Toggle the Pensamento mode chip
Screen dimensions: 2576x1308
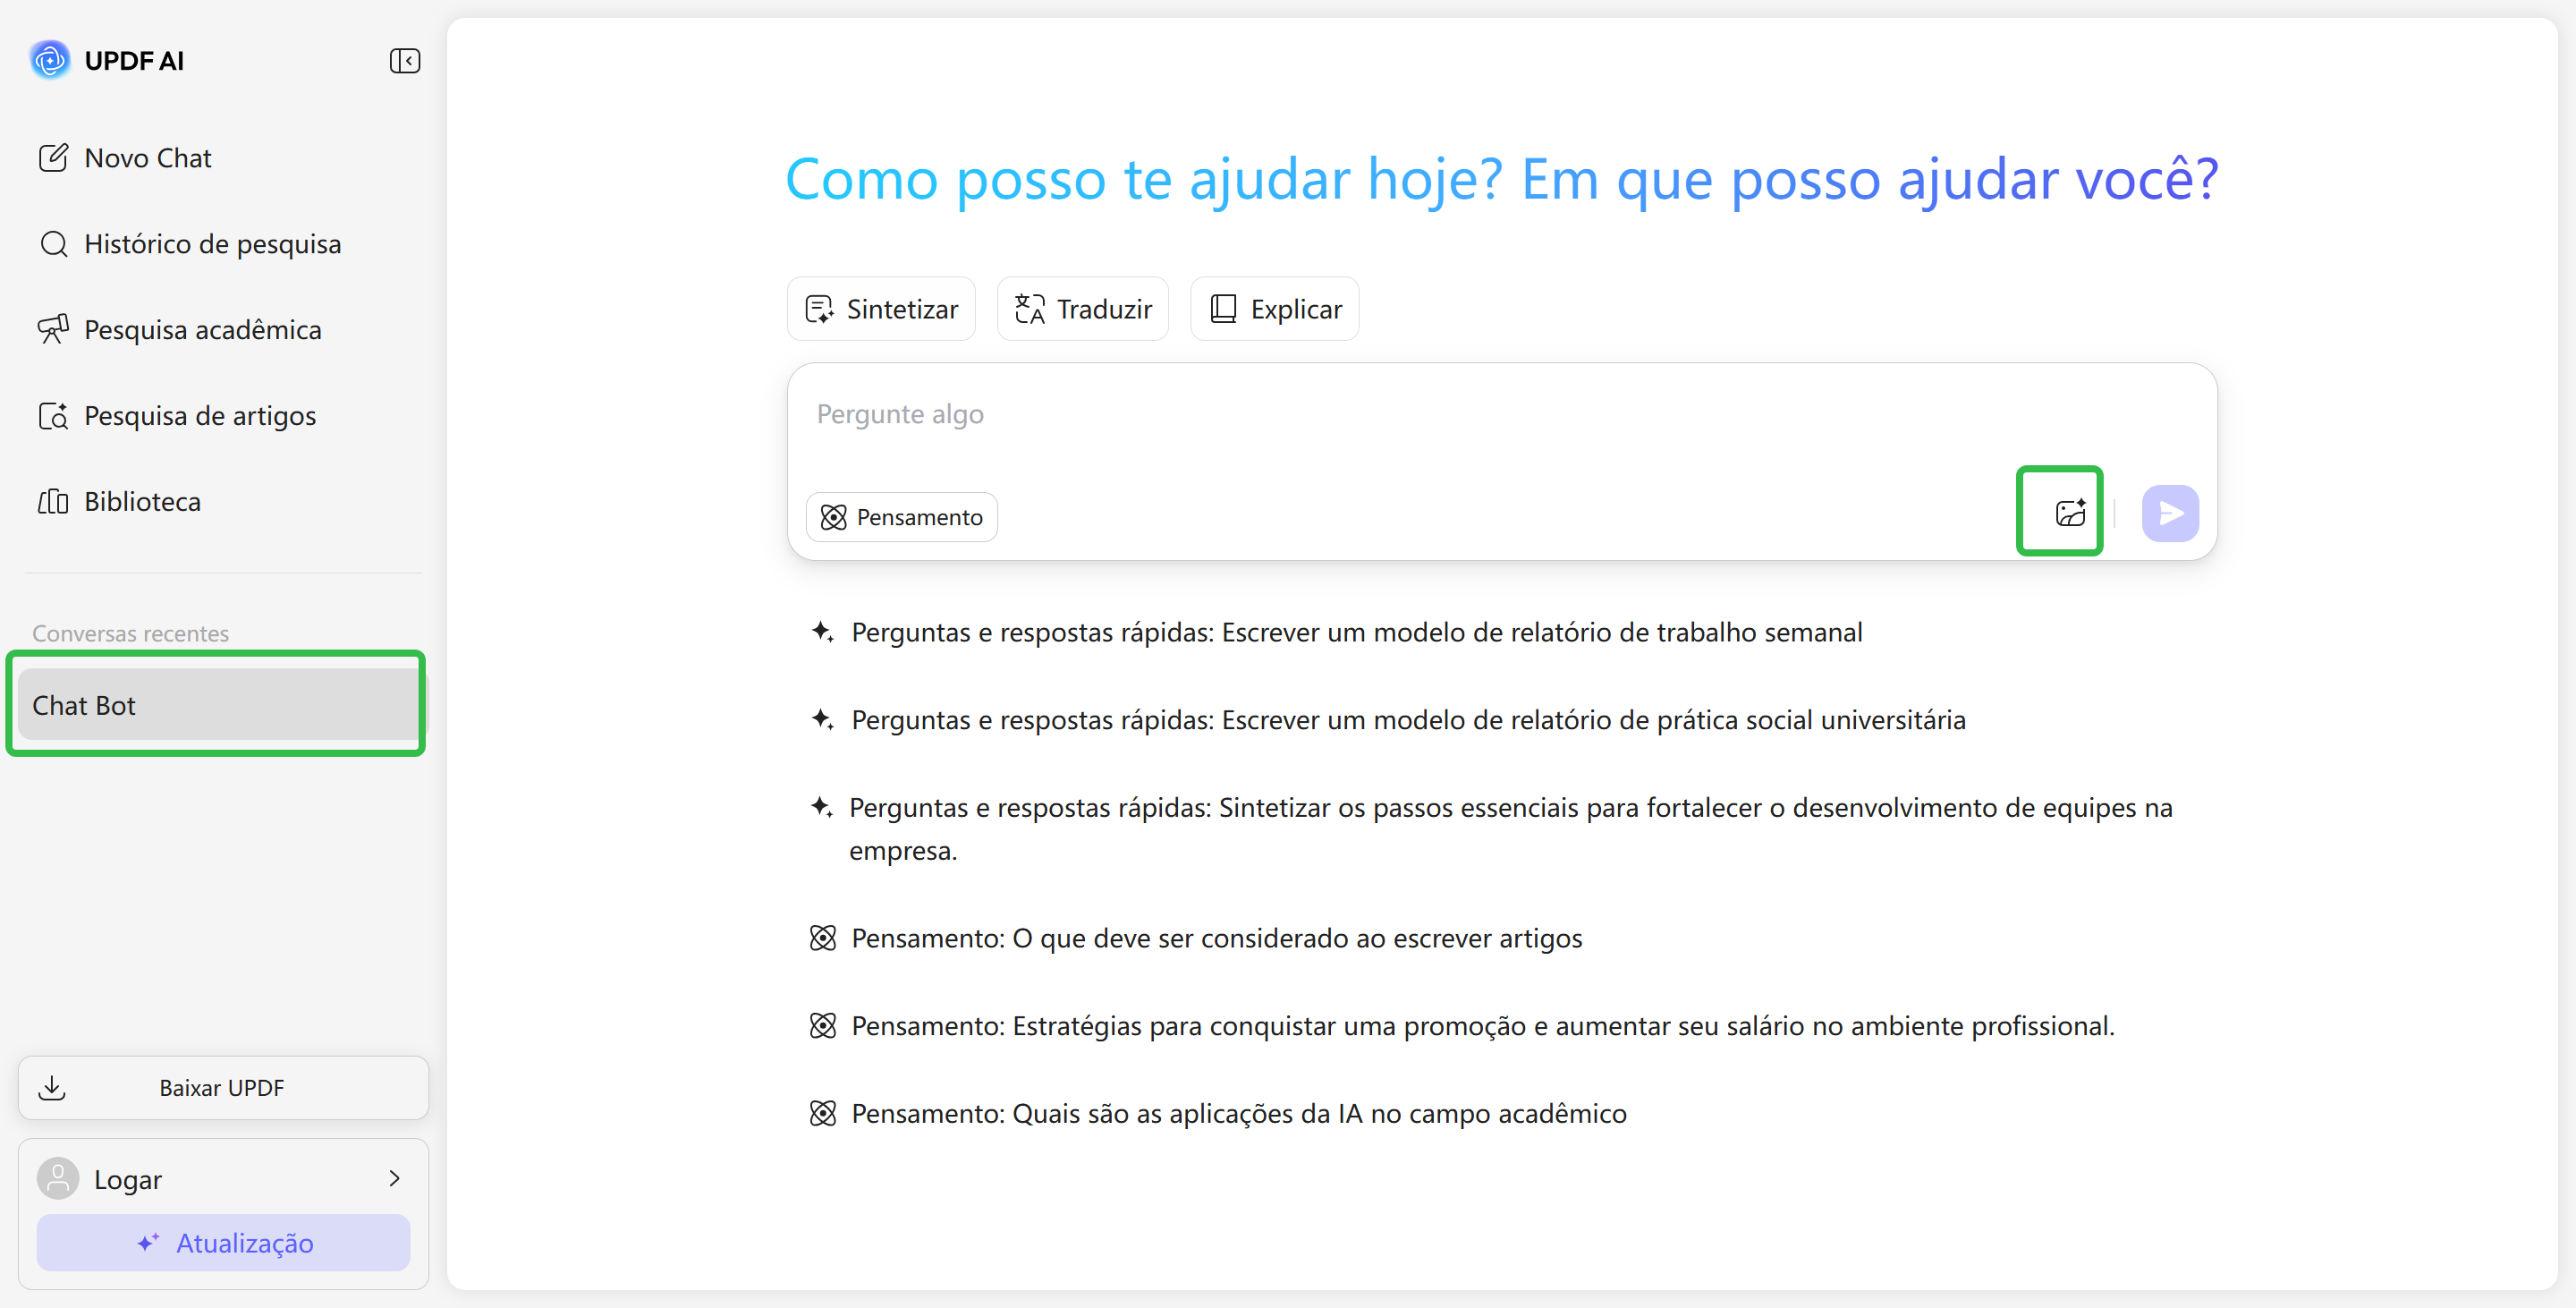click(902, 517)
